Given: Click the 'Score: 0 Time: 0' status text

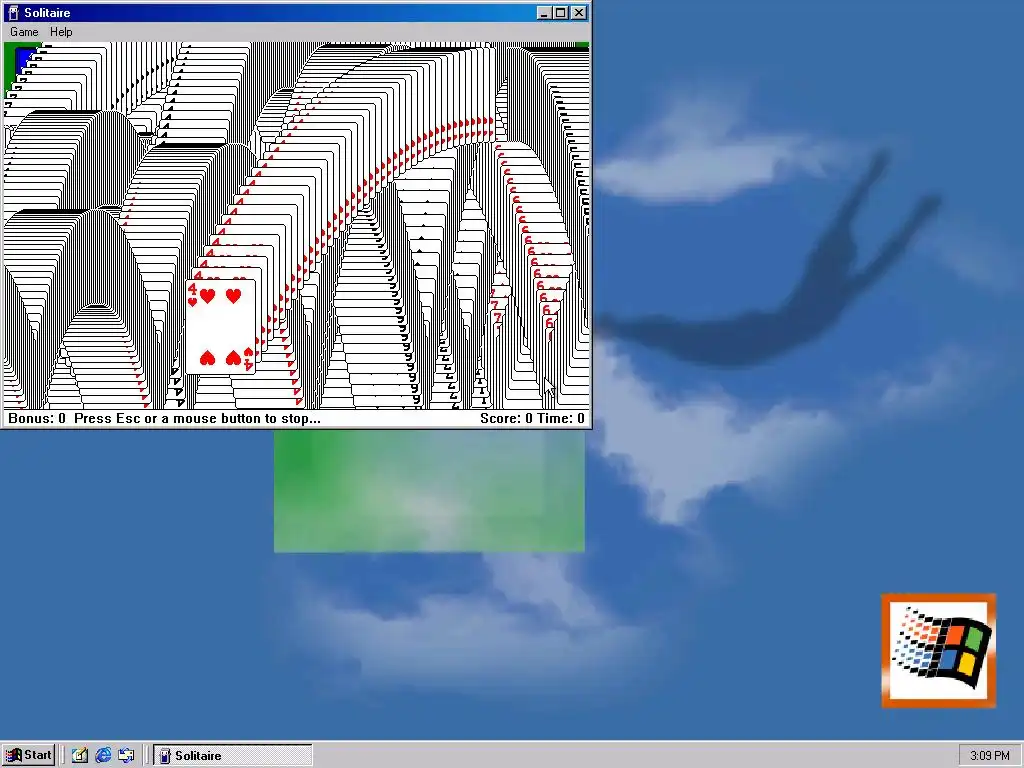Looking at the screenshot, I should point(532,419).
